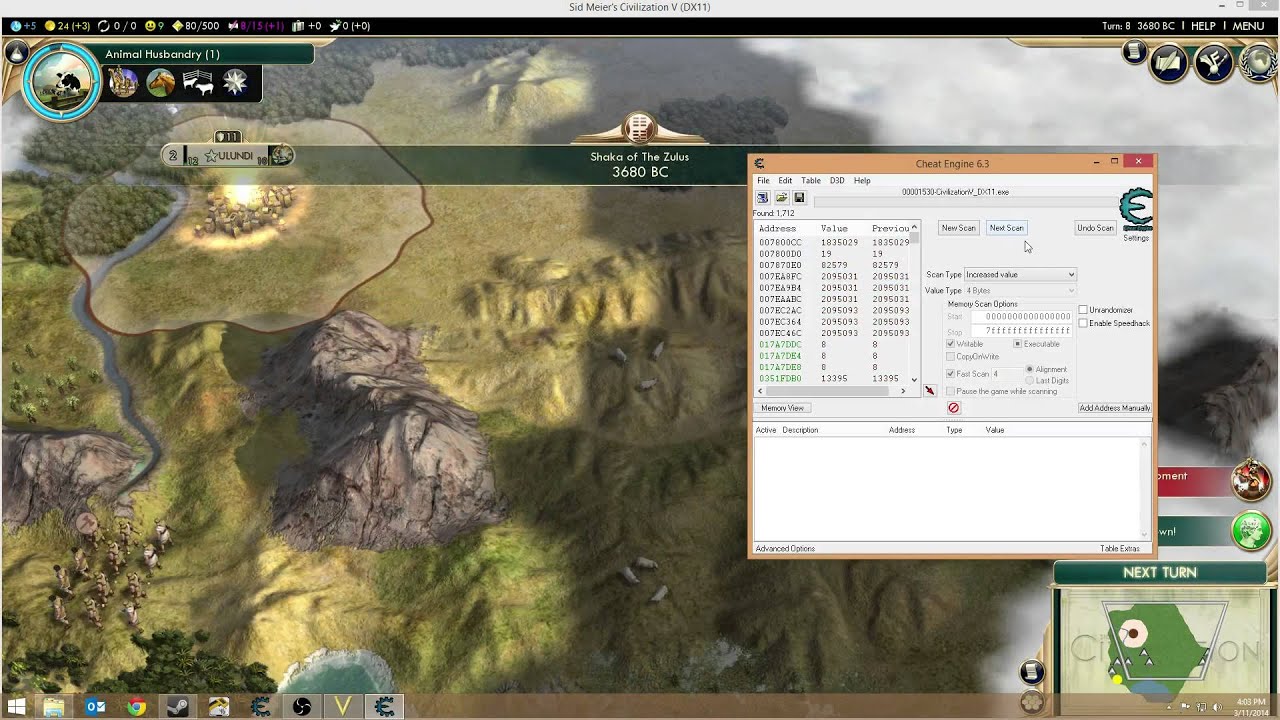This screenshot has height=720, width=1280.
Task: Open Chrome from the taskbar
Action: coord(136,707)
